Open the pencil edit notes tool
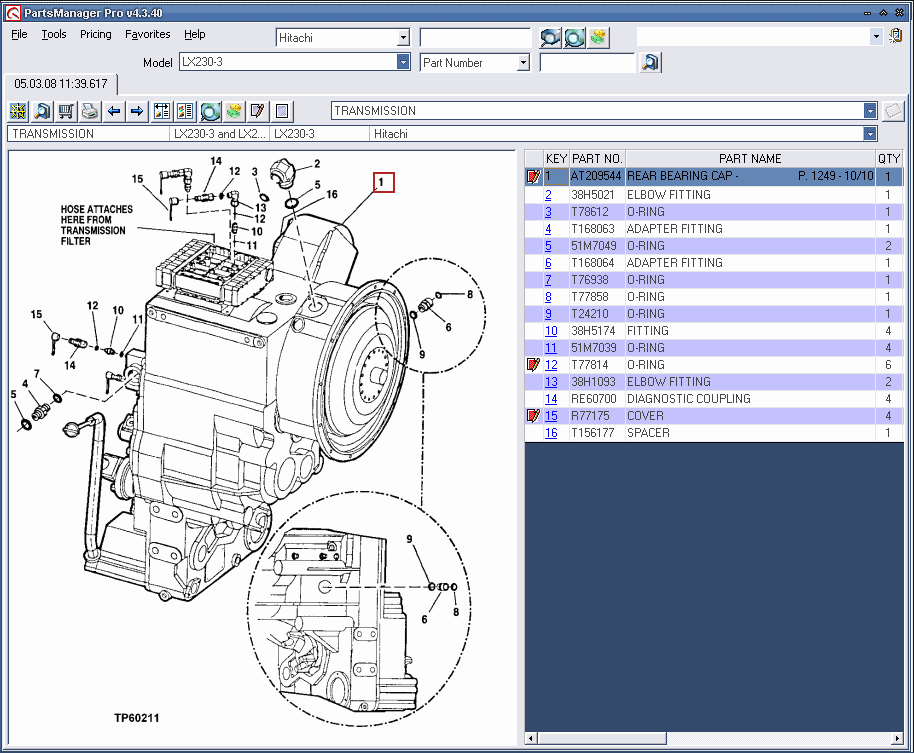This screenshot has height=753, width=914. pyautogui.click(x=258, y=111)
